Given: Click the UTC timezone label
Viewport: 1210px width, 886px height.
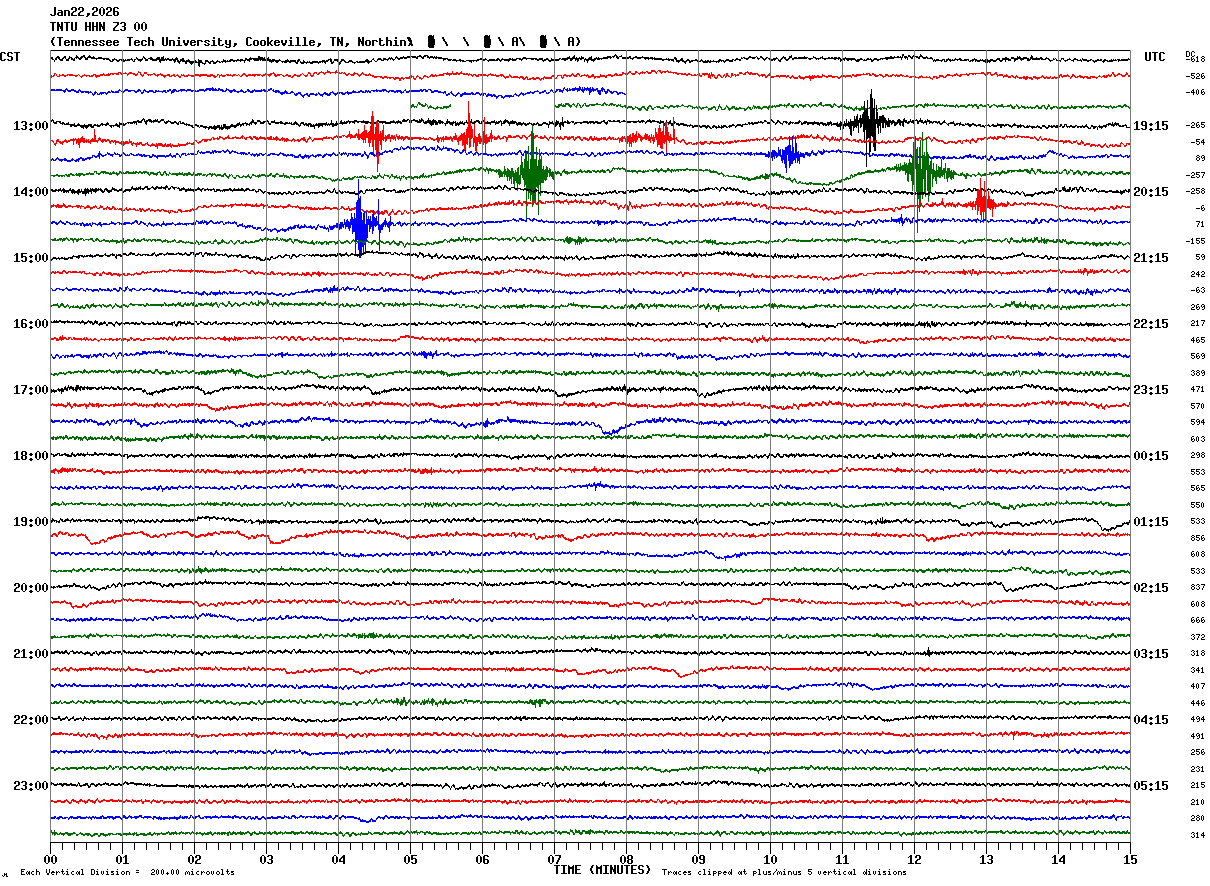Looking at the screenshot, I should 1155,57.
